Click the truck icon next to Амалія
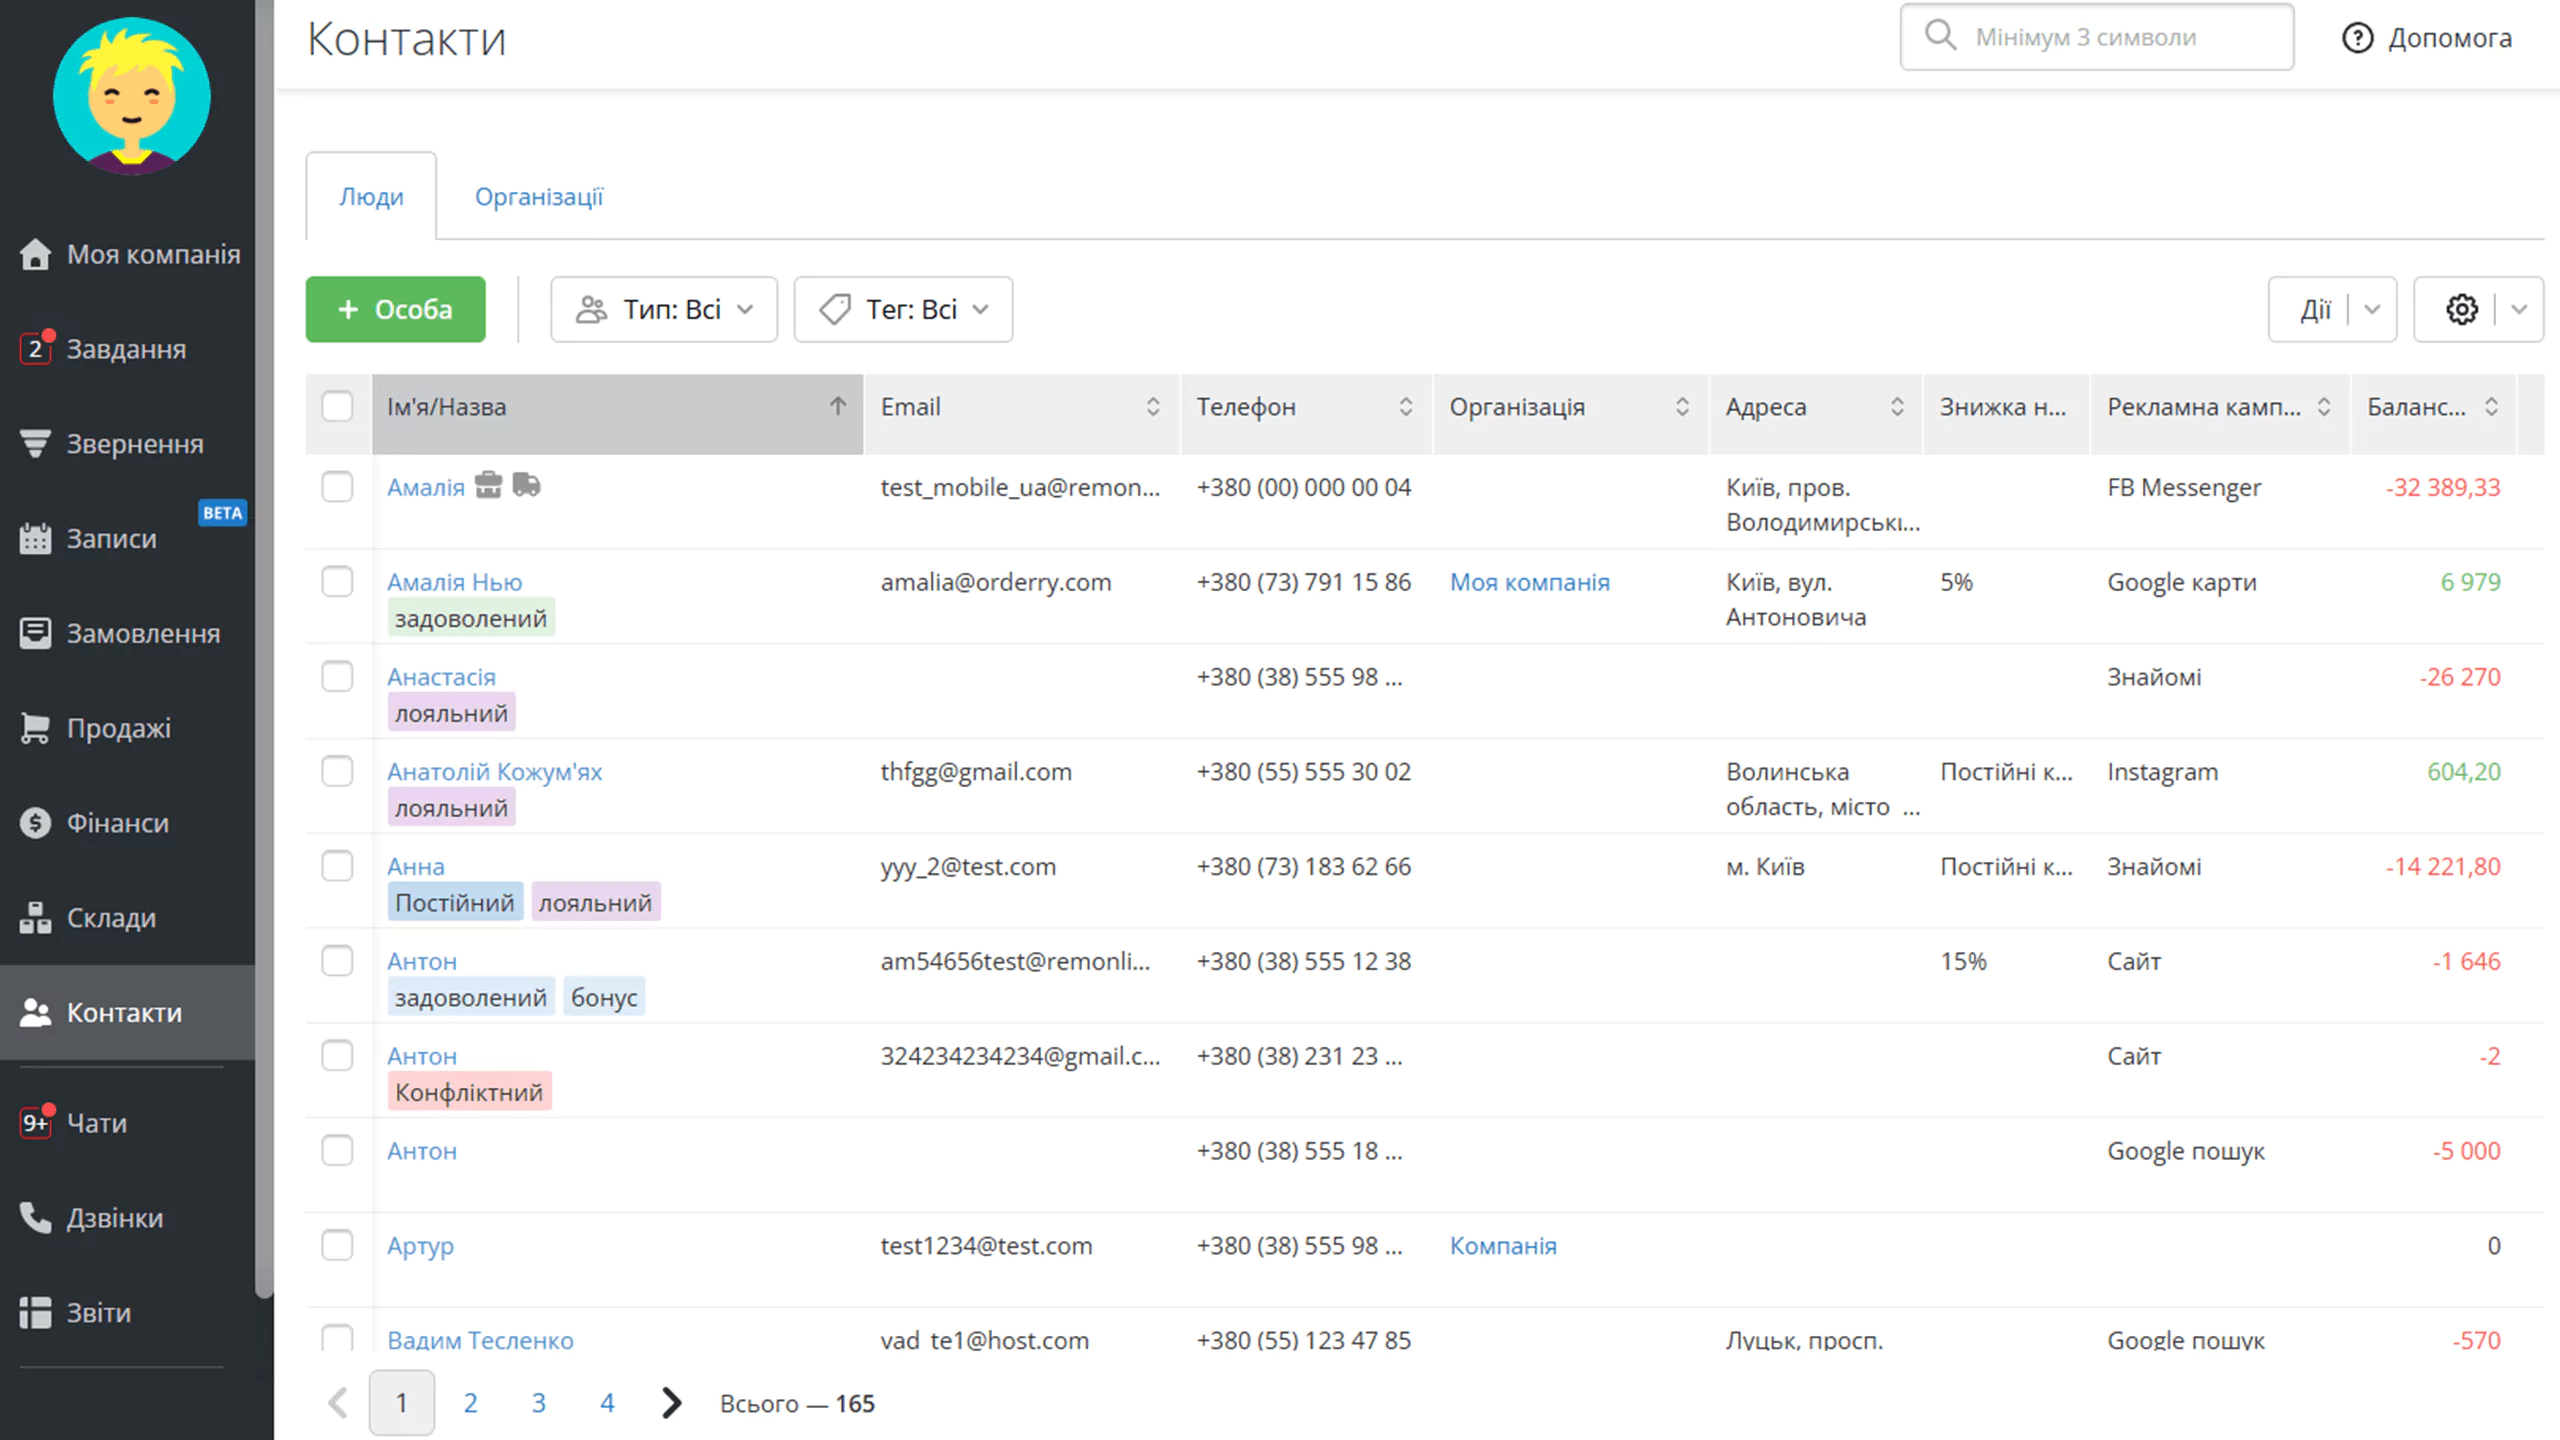 pos(526,485)
